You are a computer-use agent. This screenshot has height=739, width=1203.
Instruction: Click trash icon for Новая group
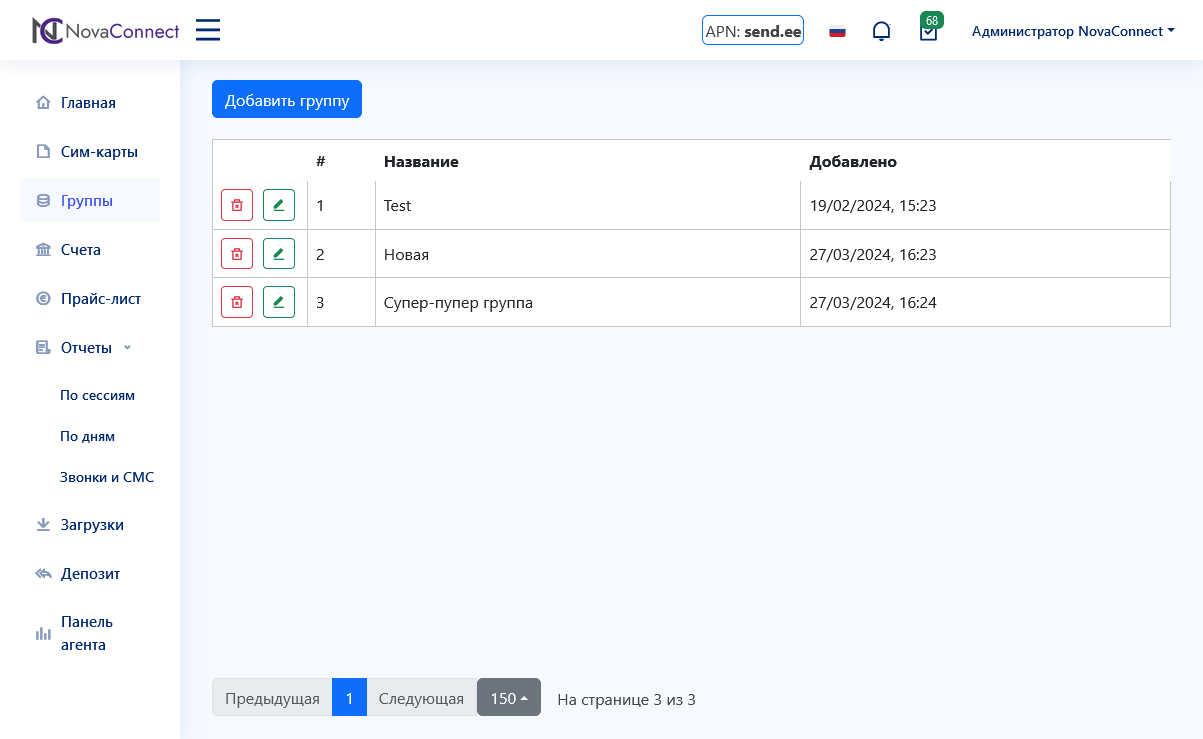[x=237, y=254]
